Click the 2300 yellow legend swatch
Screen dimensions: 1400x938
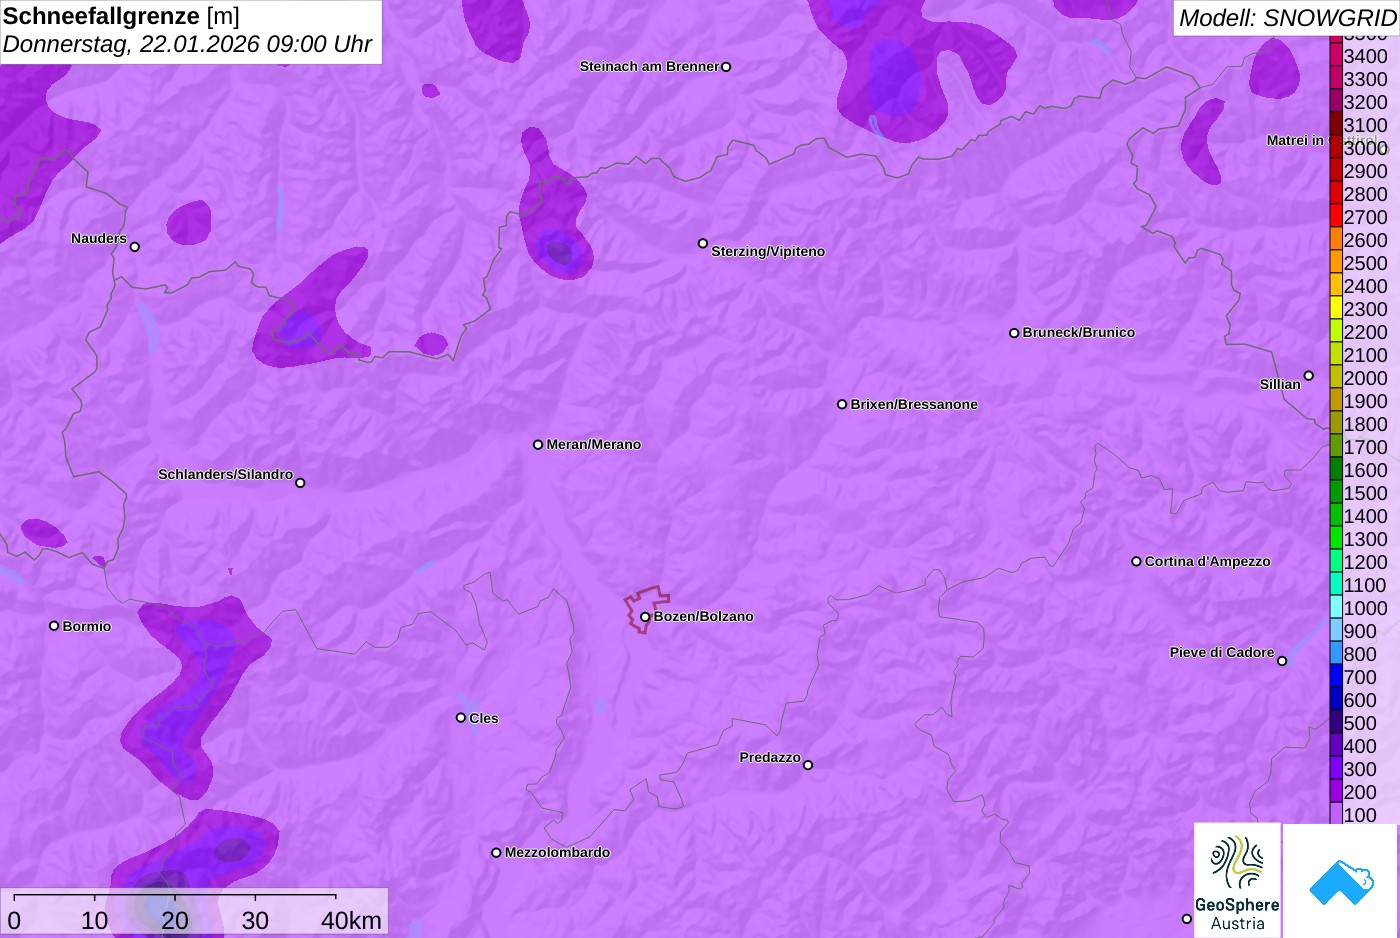tap(1335, 308)
